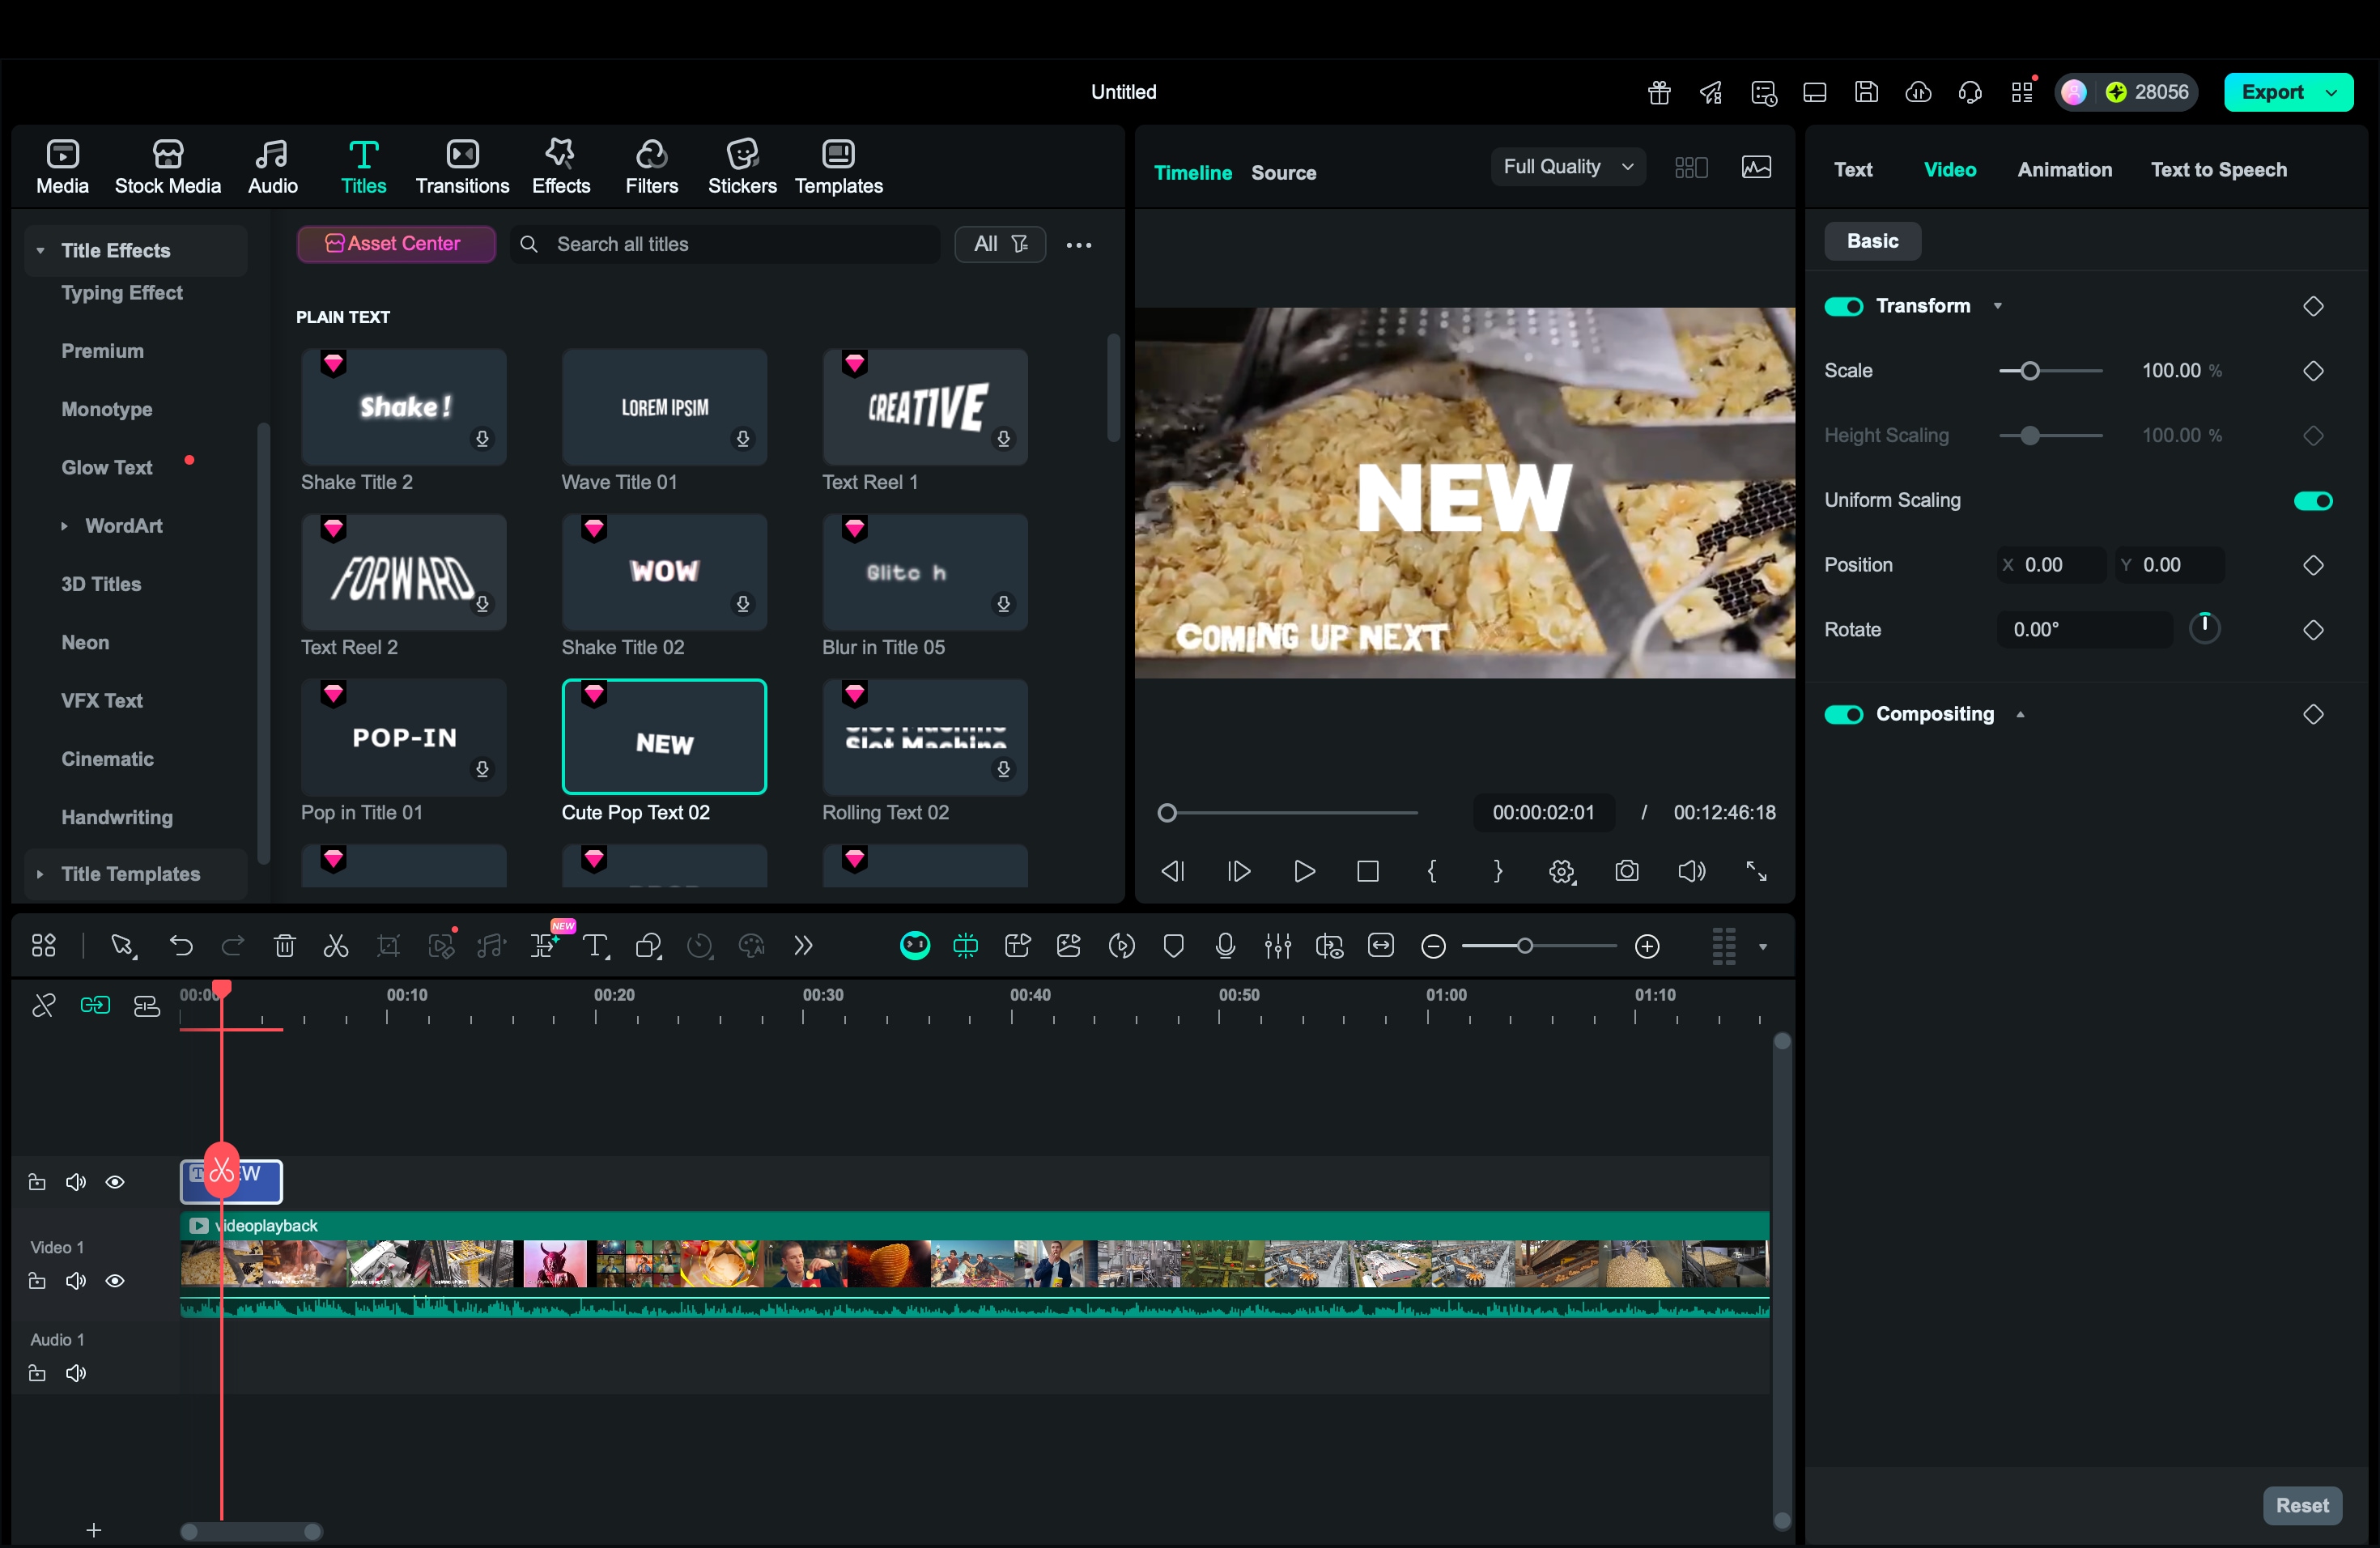Switch to Source preview tab
Viewport: 2380px width, 1548px height.
click(x=1283, y=173)
